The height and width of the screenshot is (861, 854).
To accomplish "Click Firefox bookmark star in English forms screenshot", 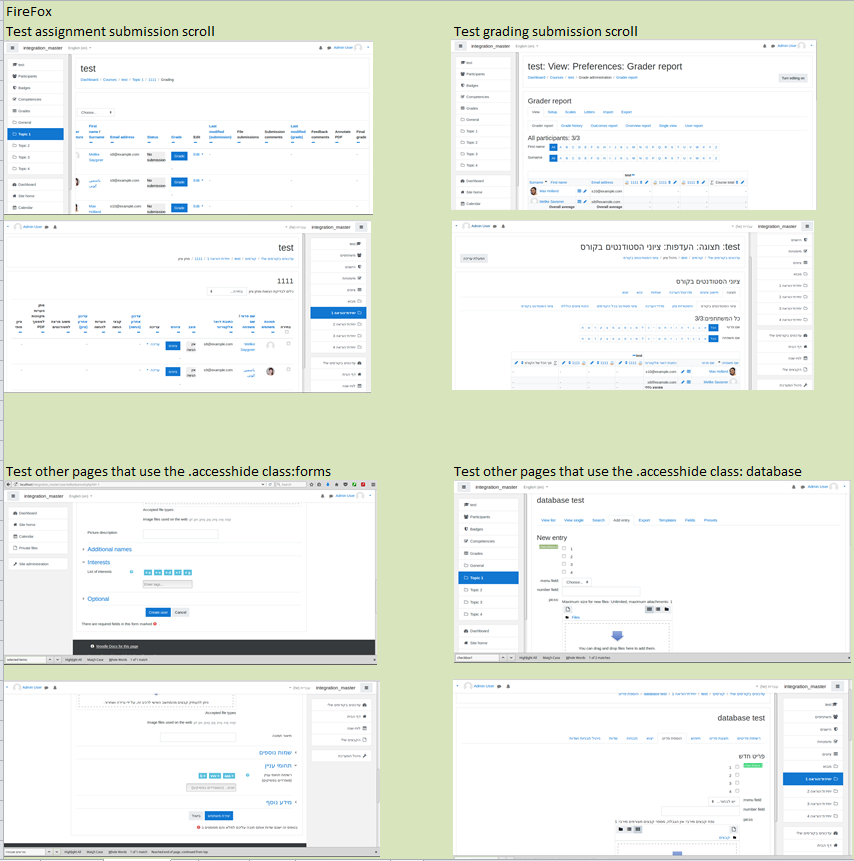I will (x=311, y=484).
